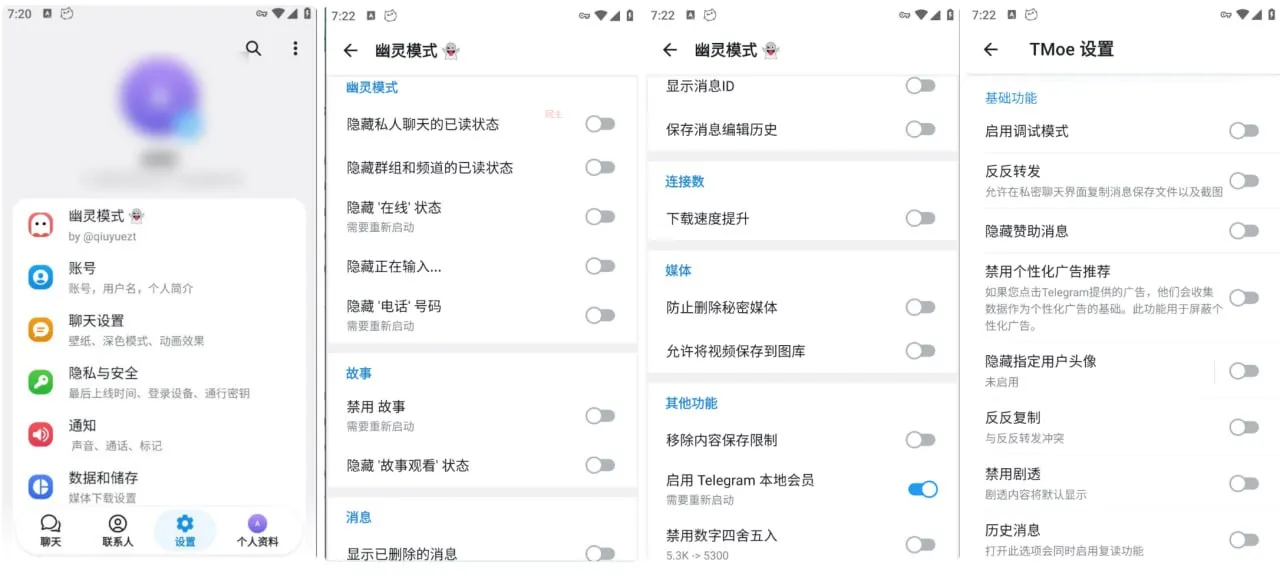Image resolution: width=1280 pixels, height=577 pixels.
Task: Tap the back arrow on TMoe 设置 page
Action: point(990,49)
